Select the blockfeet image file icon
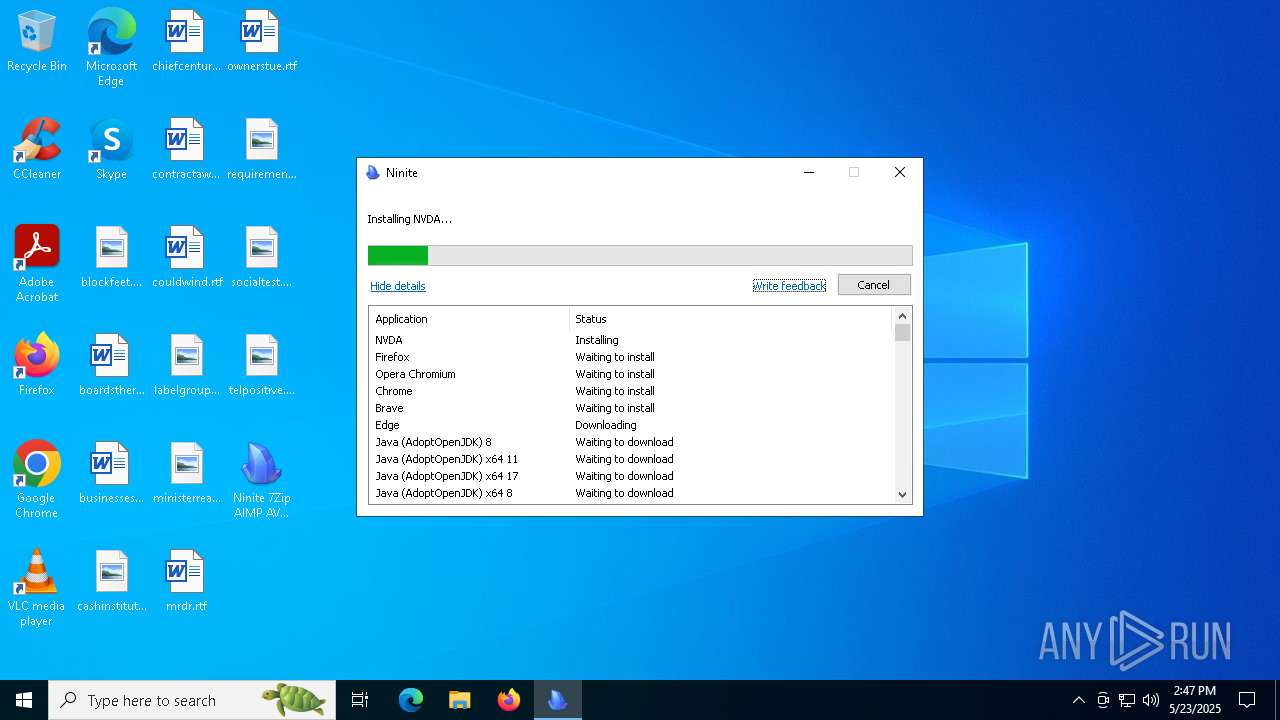 tap(111, 258)
